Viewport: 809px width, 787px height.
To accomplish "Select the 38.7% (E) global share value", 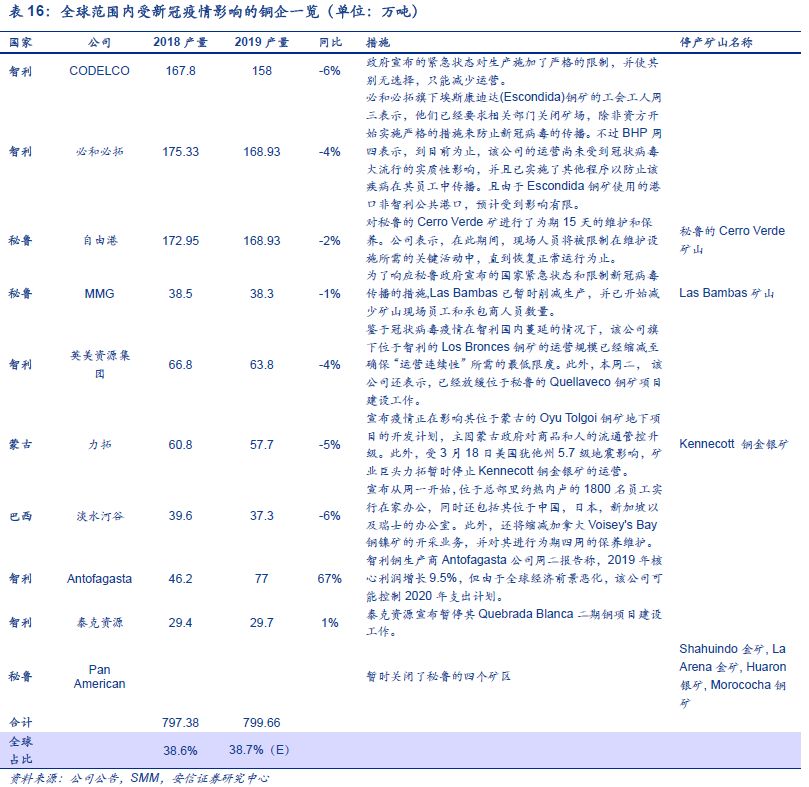I will [x=259, y=749].
